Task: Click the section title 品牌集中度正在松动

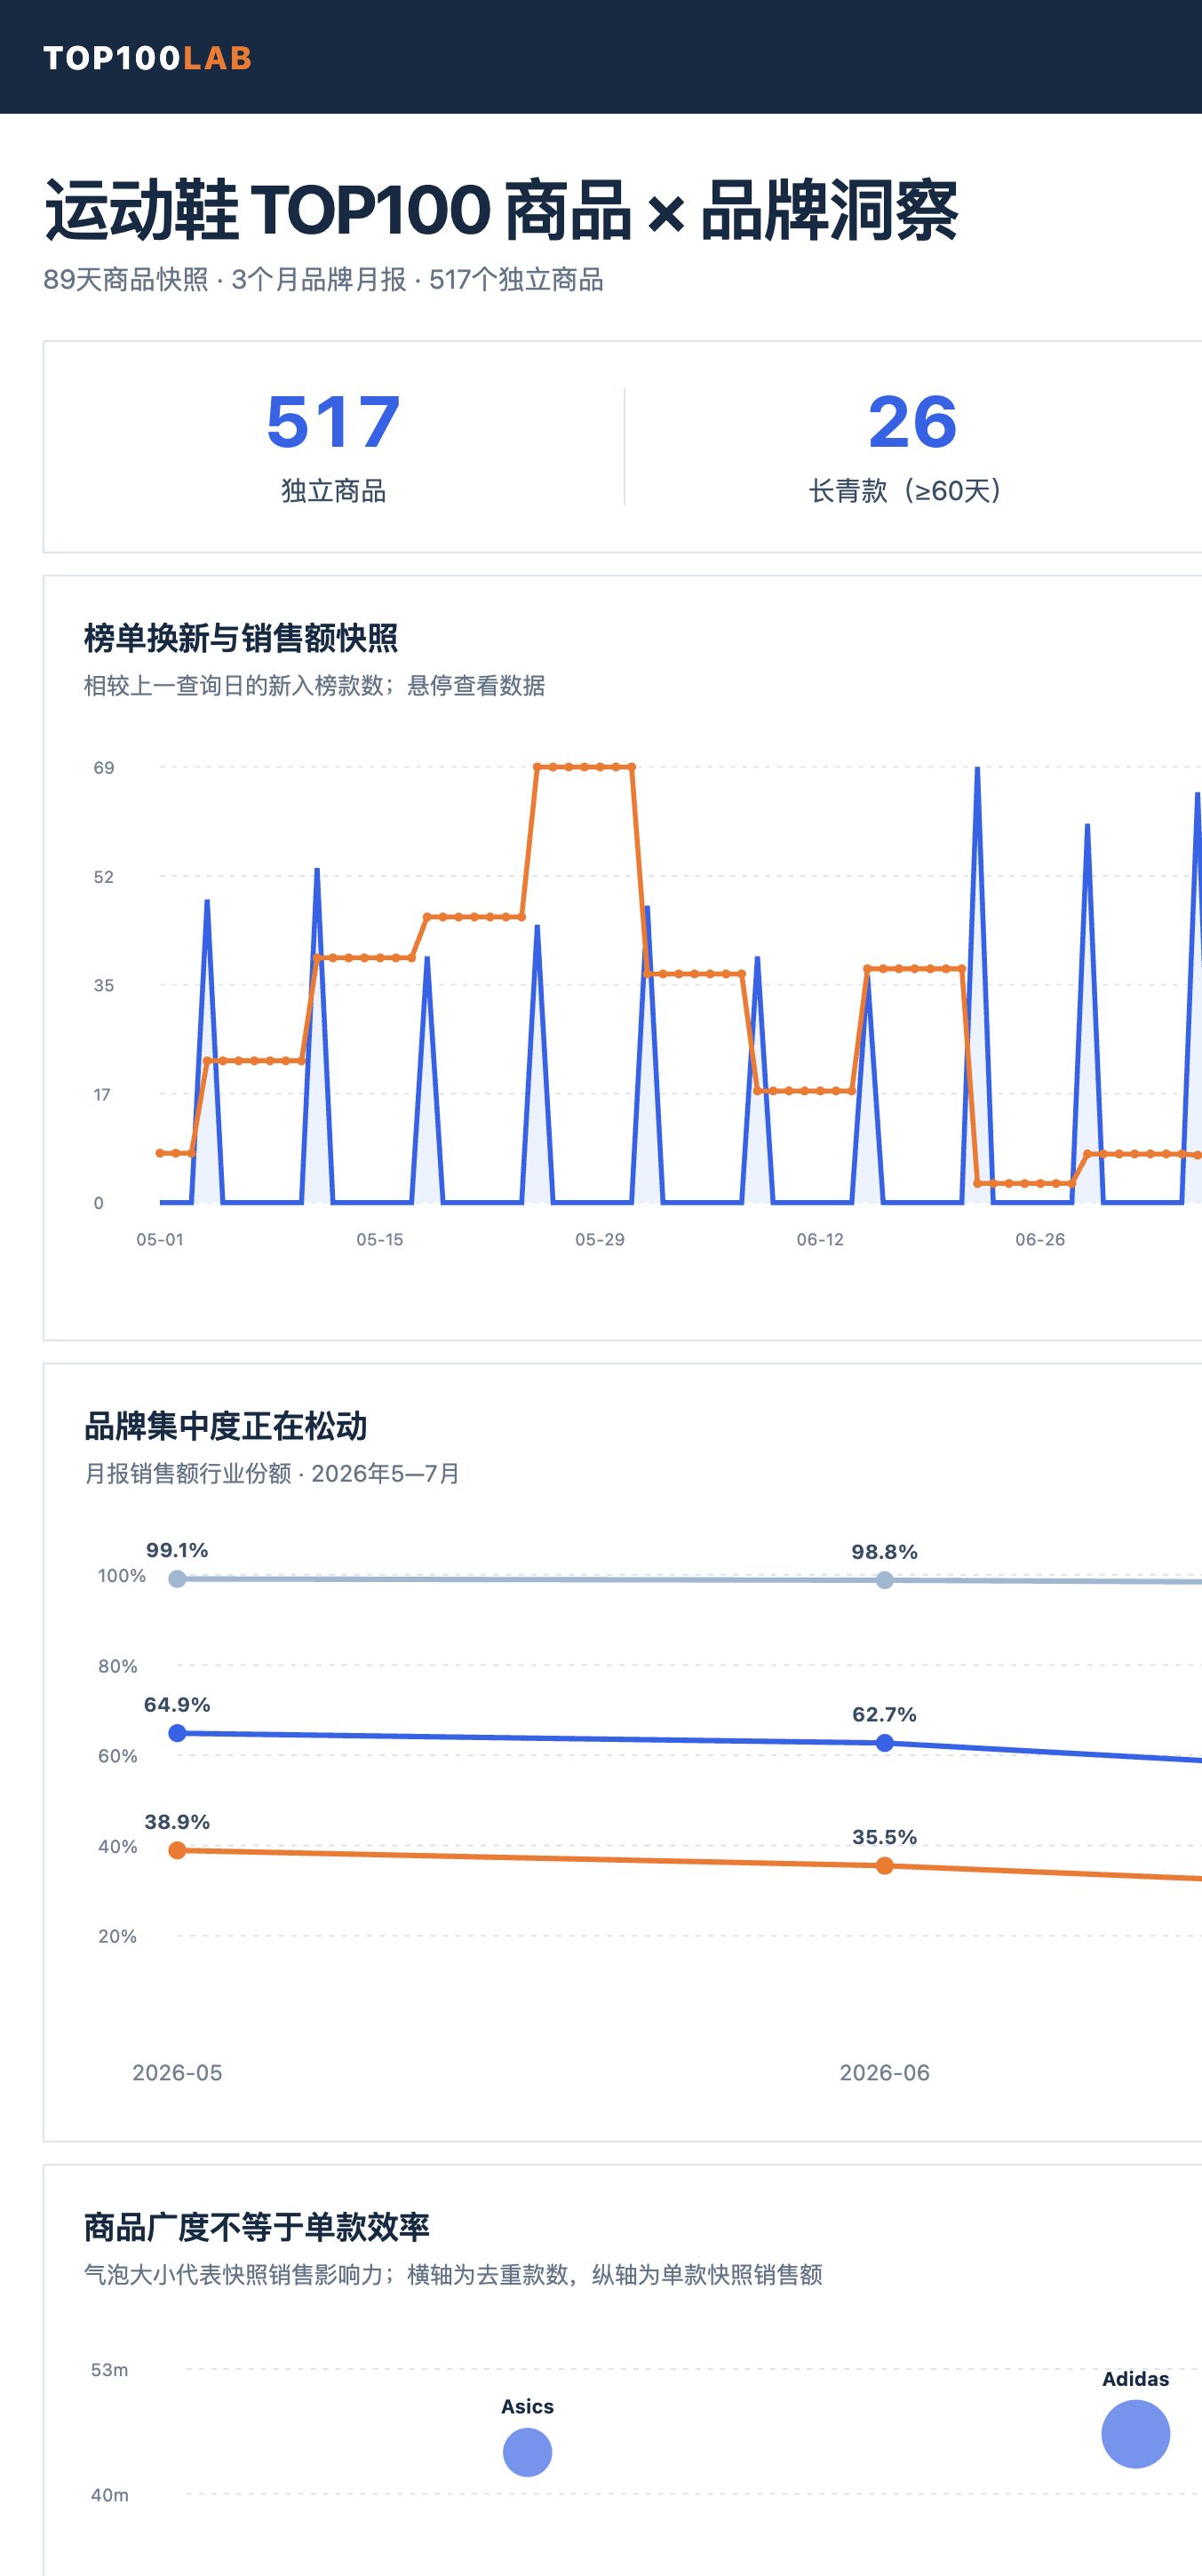Action: [x=226, y=1426]
